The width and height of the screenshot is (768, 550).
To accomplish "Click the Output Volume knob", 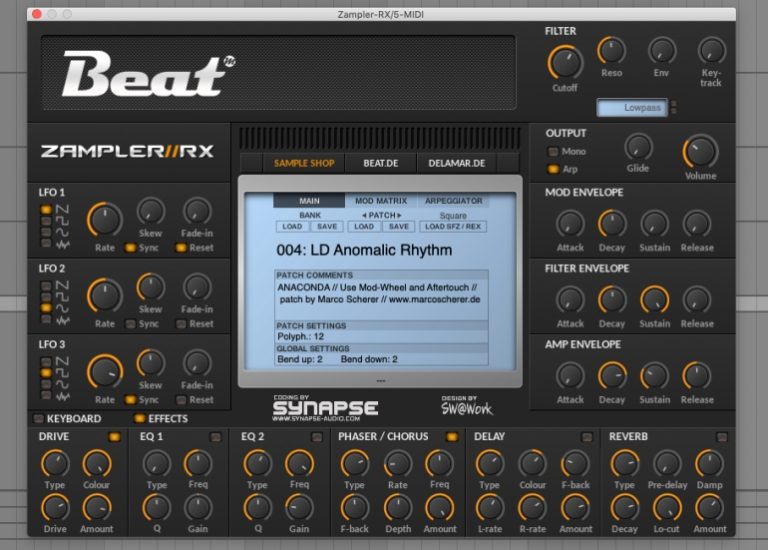I will [700, 152].
